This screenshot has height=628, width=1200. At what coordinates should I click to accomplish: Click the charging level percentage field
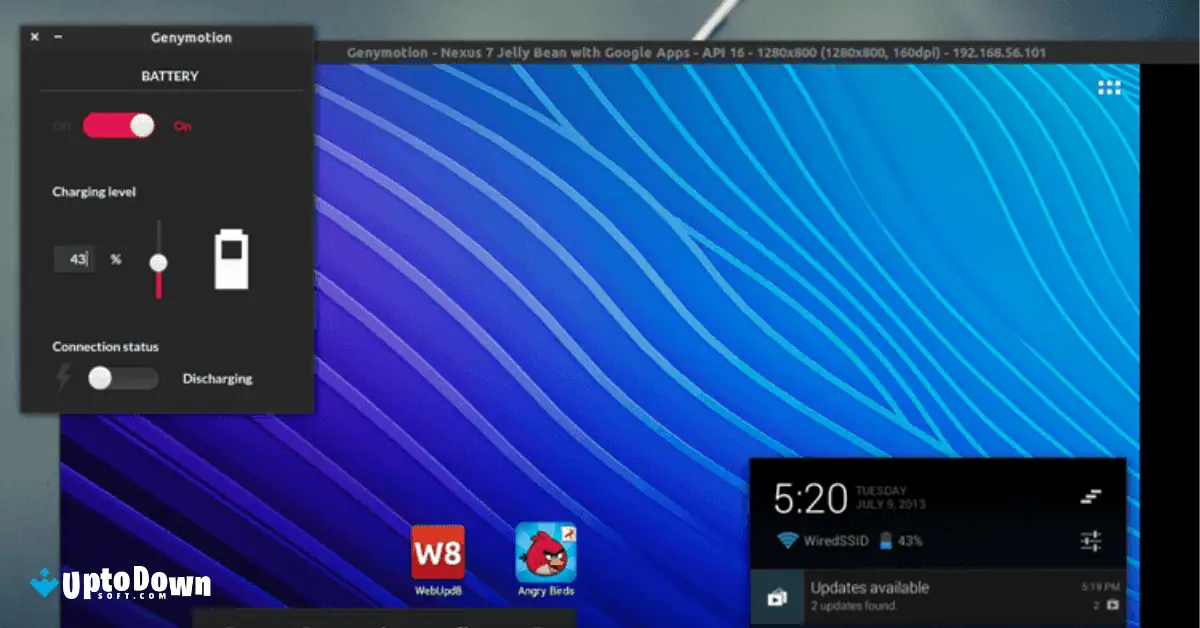click(74, 258)
